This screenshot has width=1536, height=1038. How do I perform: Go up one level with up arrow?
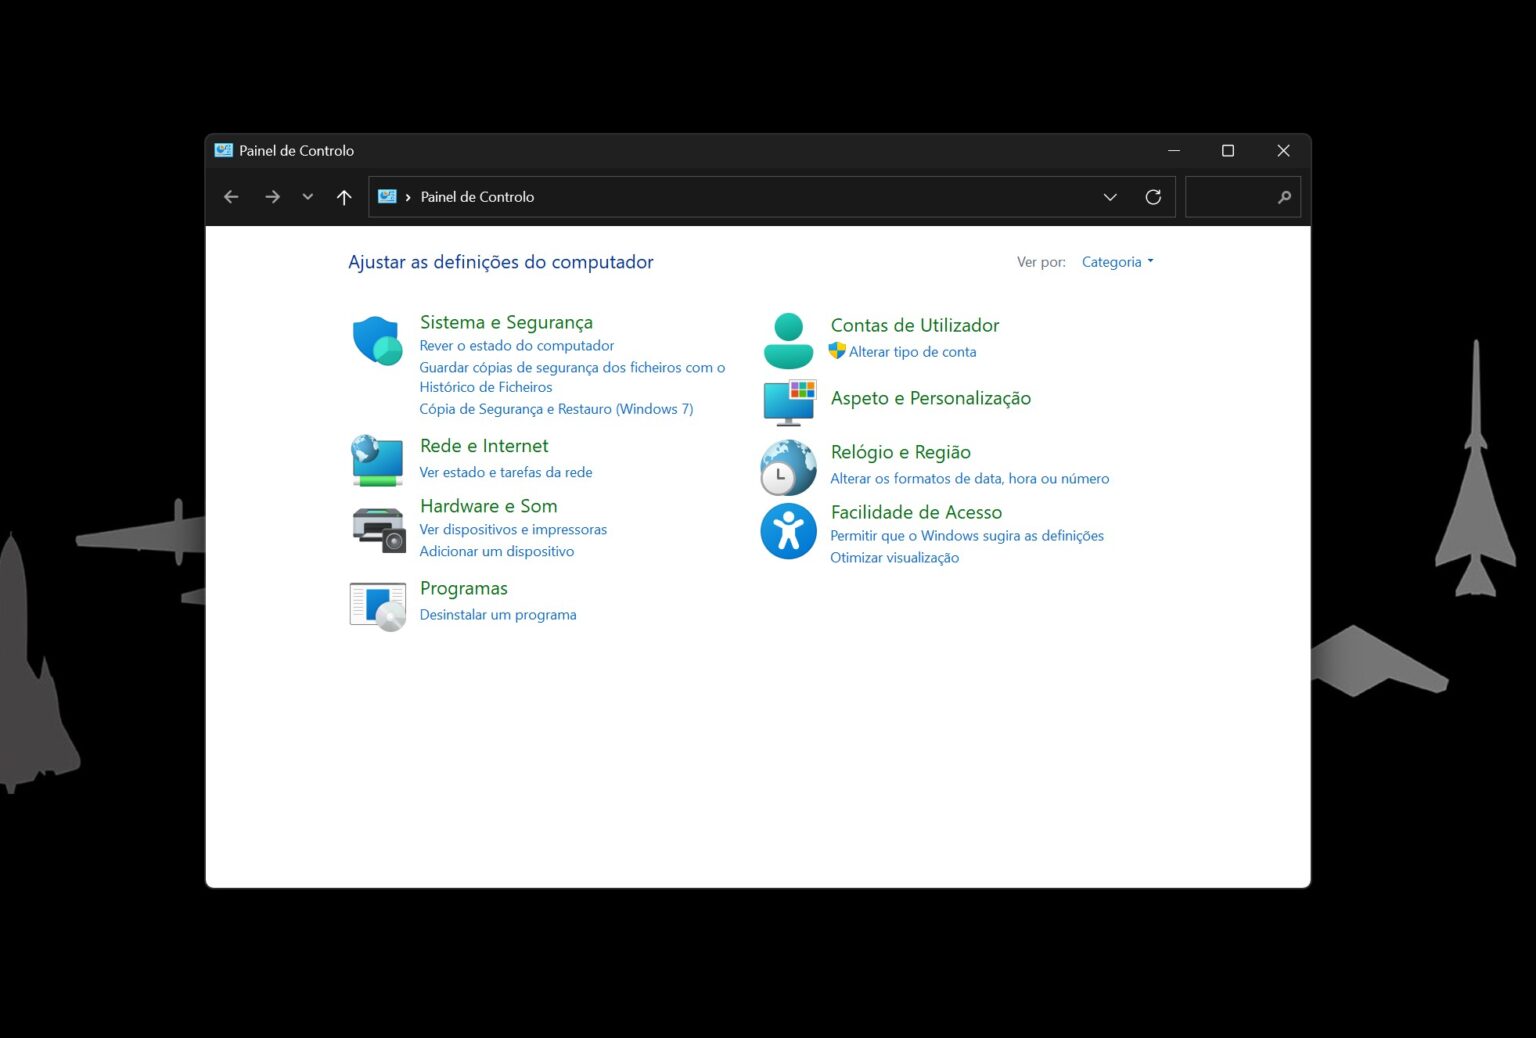[x=344, y=197]
